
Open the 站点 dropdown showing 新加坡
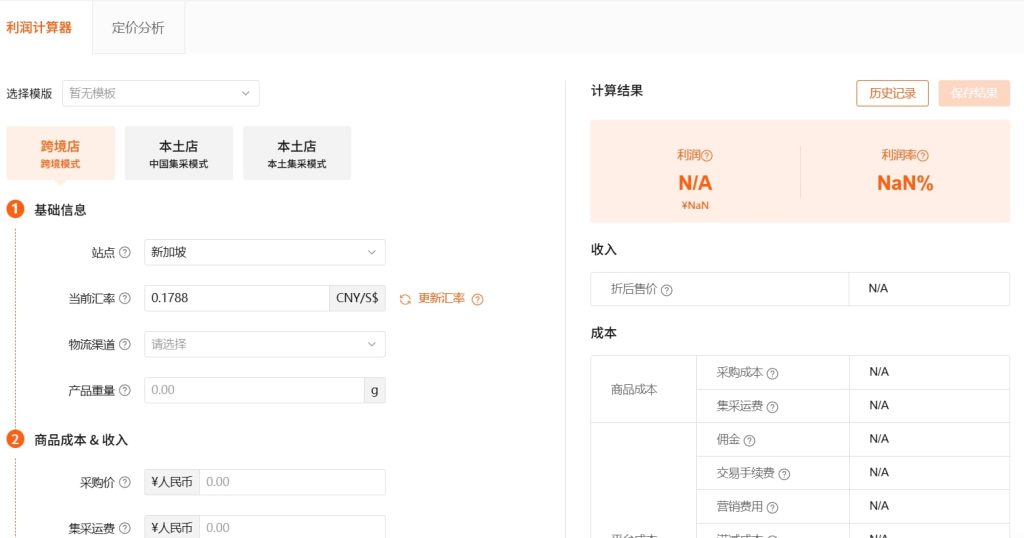[264, 253]
